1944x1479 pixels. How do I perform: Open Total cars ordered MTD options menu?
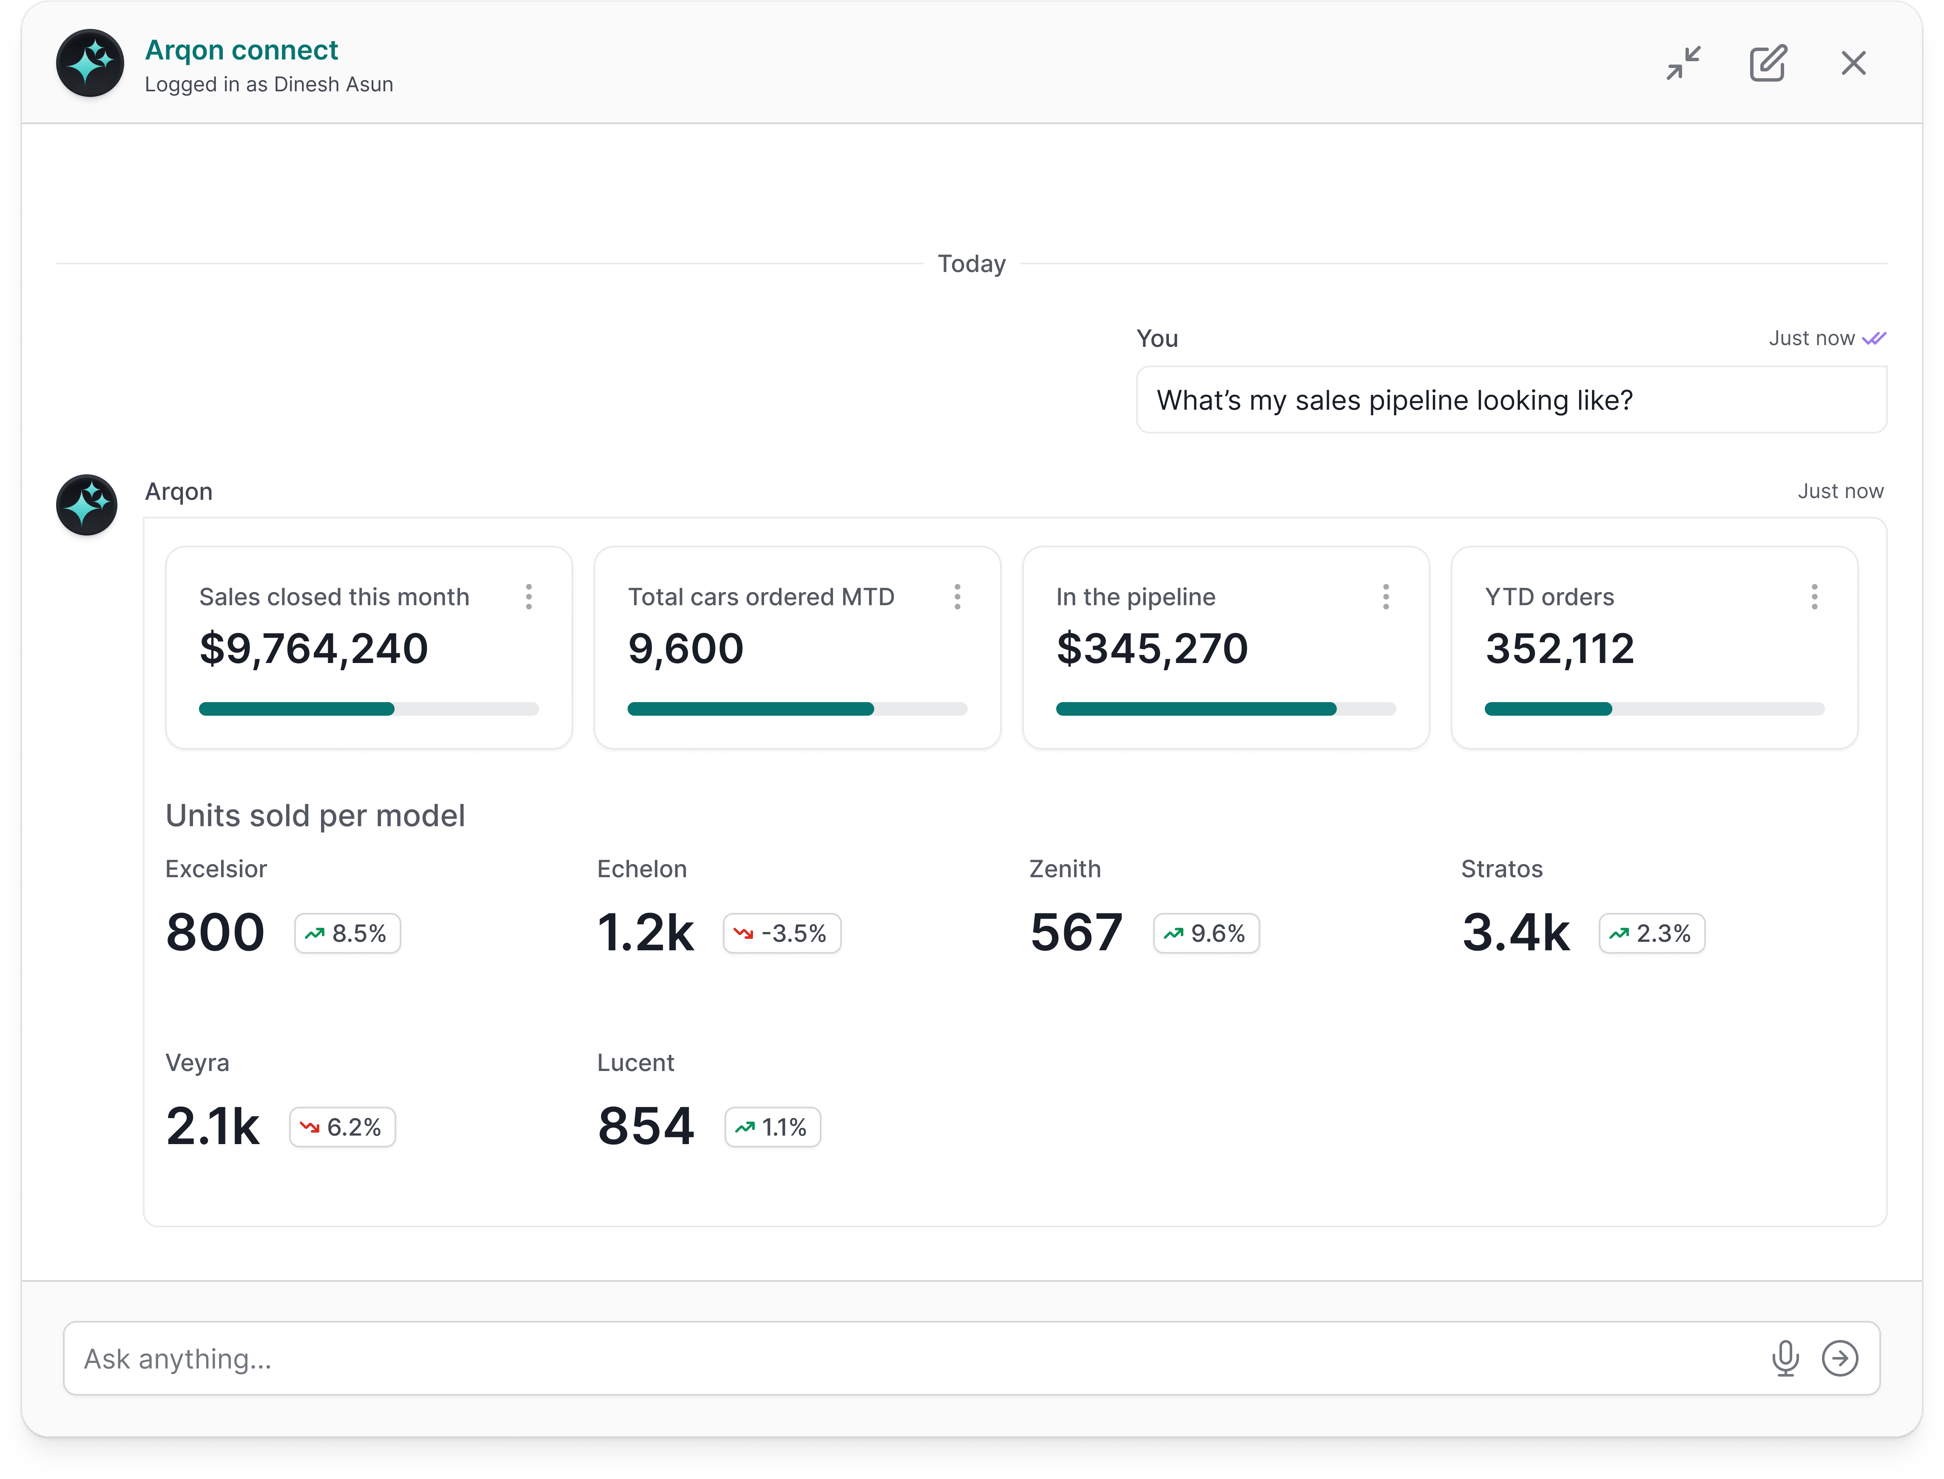tap(957, 597)
